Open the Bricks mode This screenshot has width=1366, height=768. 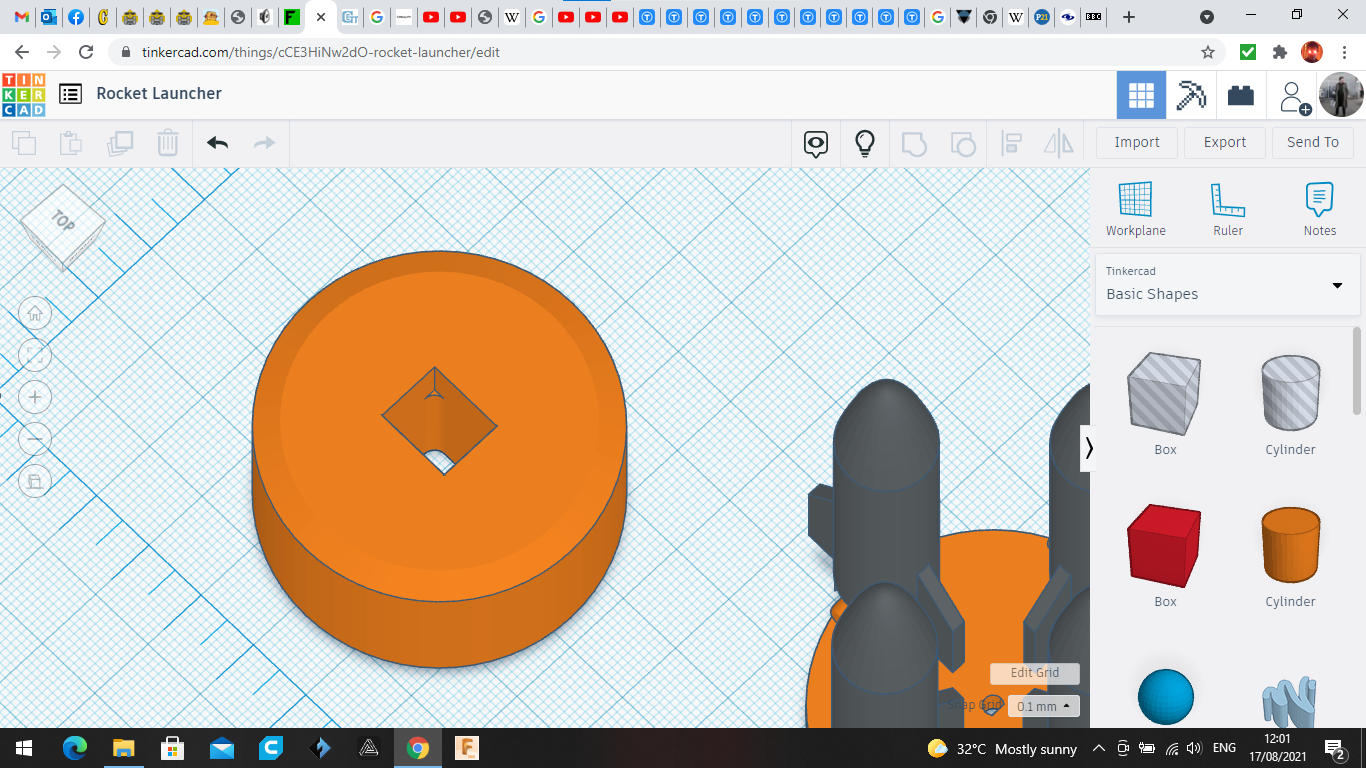click(x=1241, y=95)
